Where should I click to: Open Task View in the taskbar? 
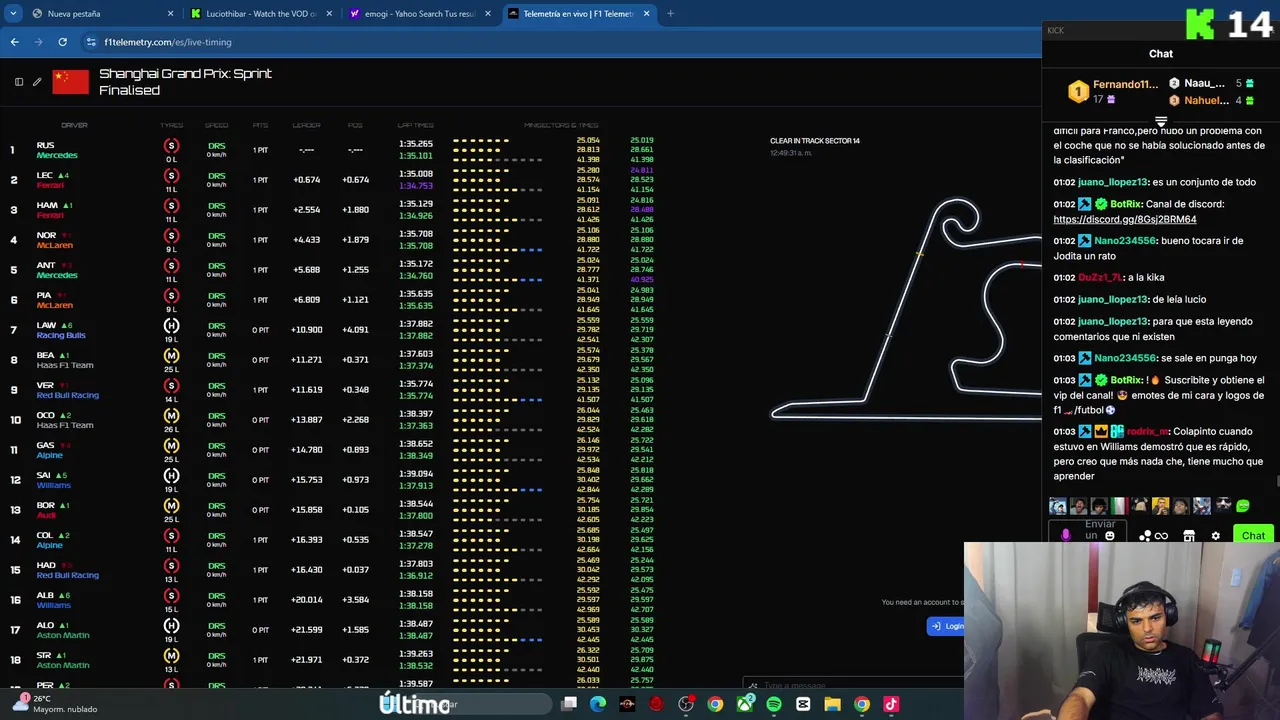(x=569, y=704)
